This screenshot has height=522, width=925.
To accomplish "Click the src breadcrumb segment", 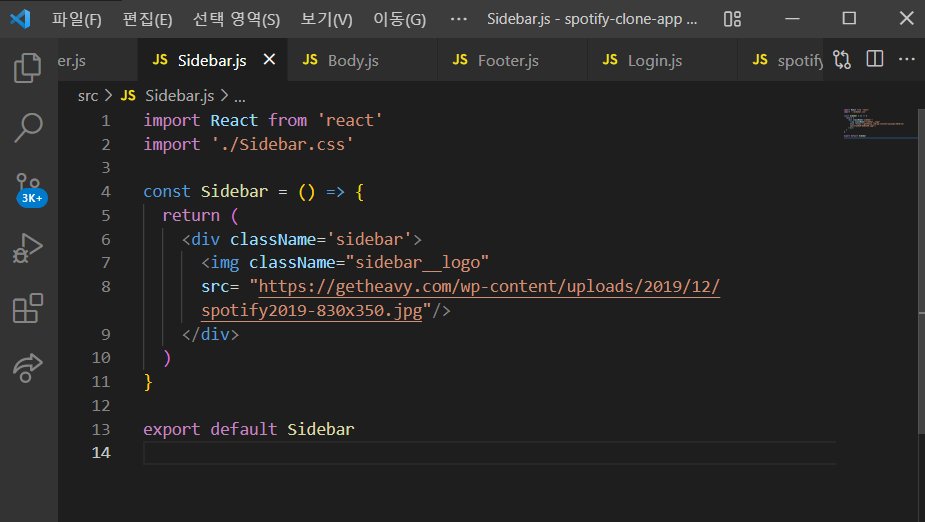I will click(88, 96).
